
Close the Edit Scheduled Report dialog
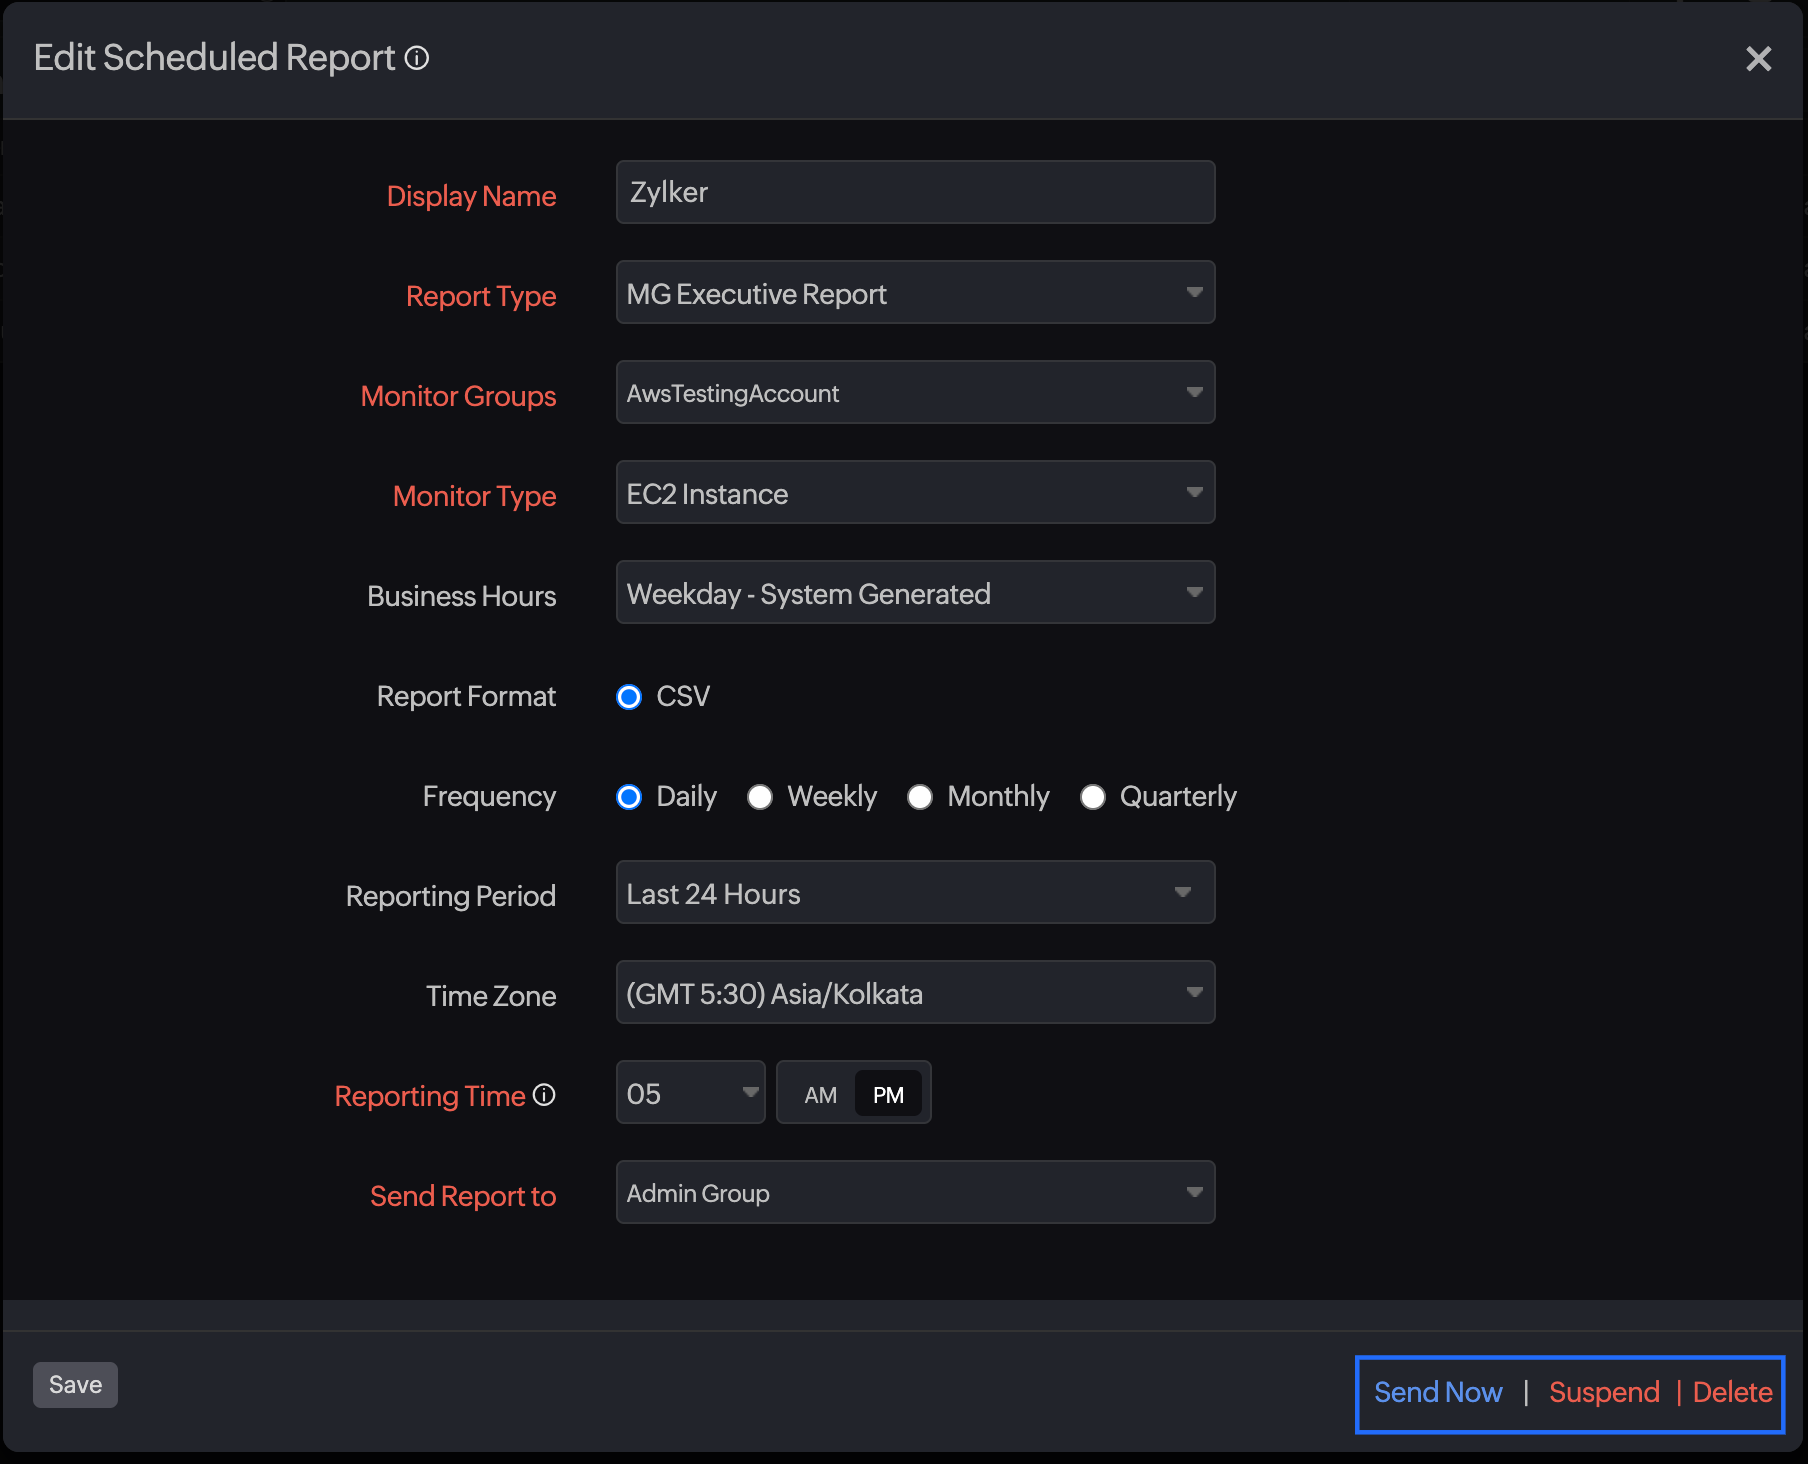(x=1758, y=59)
